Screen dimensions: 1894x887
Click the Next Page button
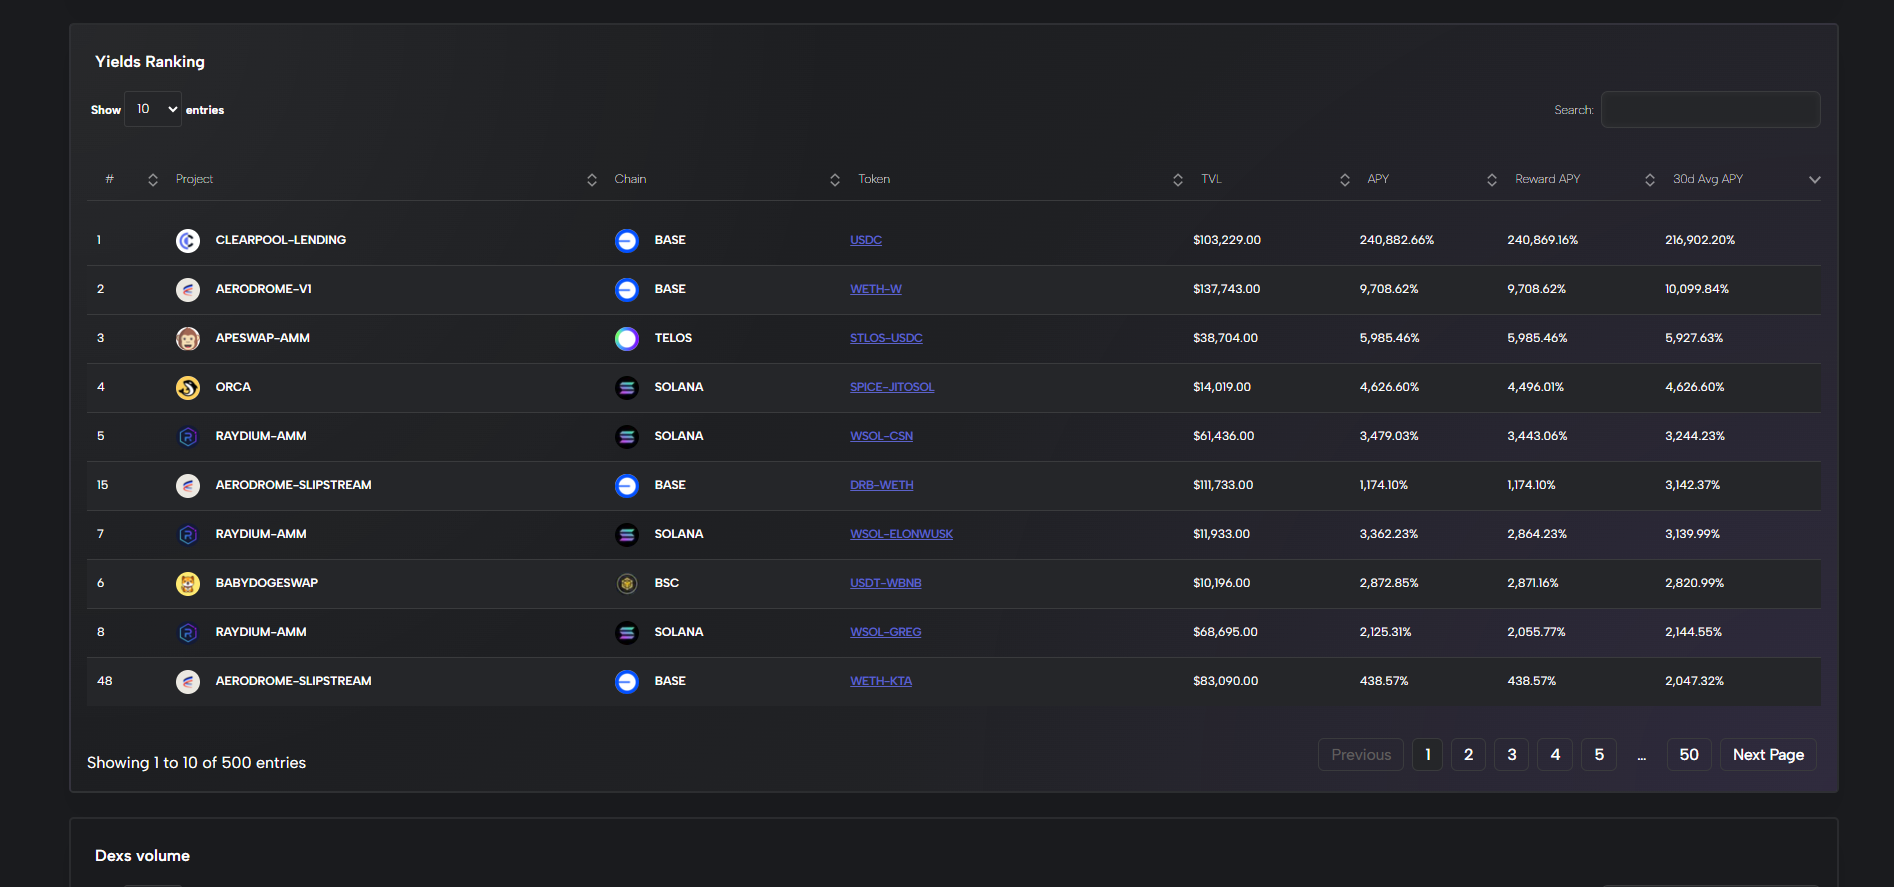point(1767,755)
